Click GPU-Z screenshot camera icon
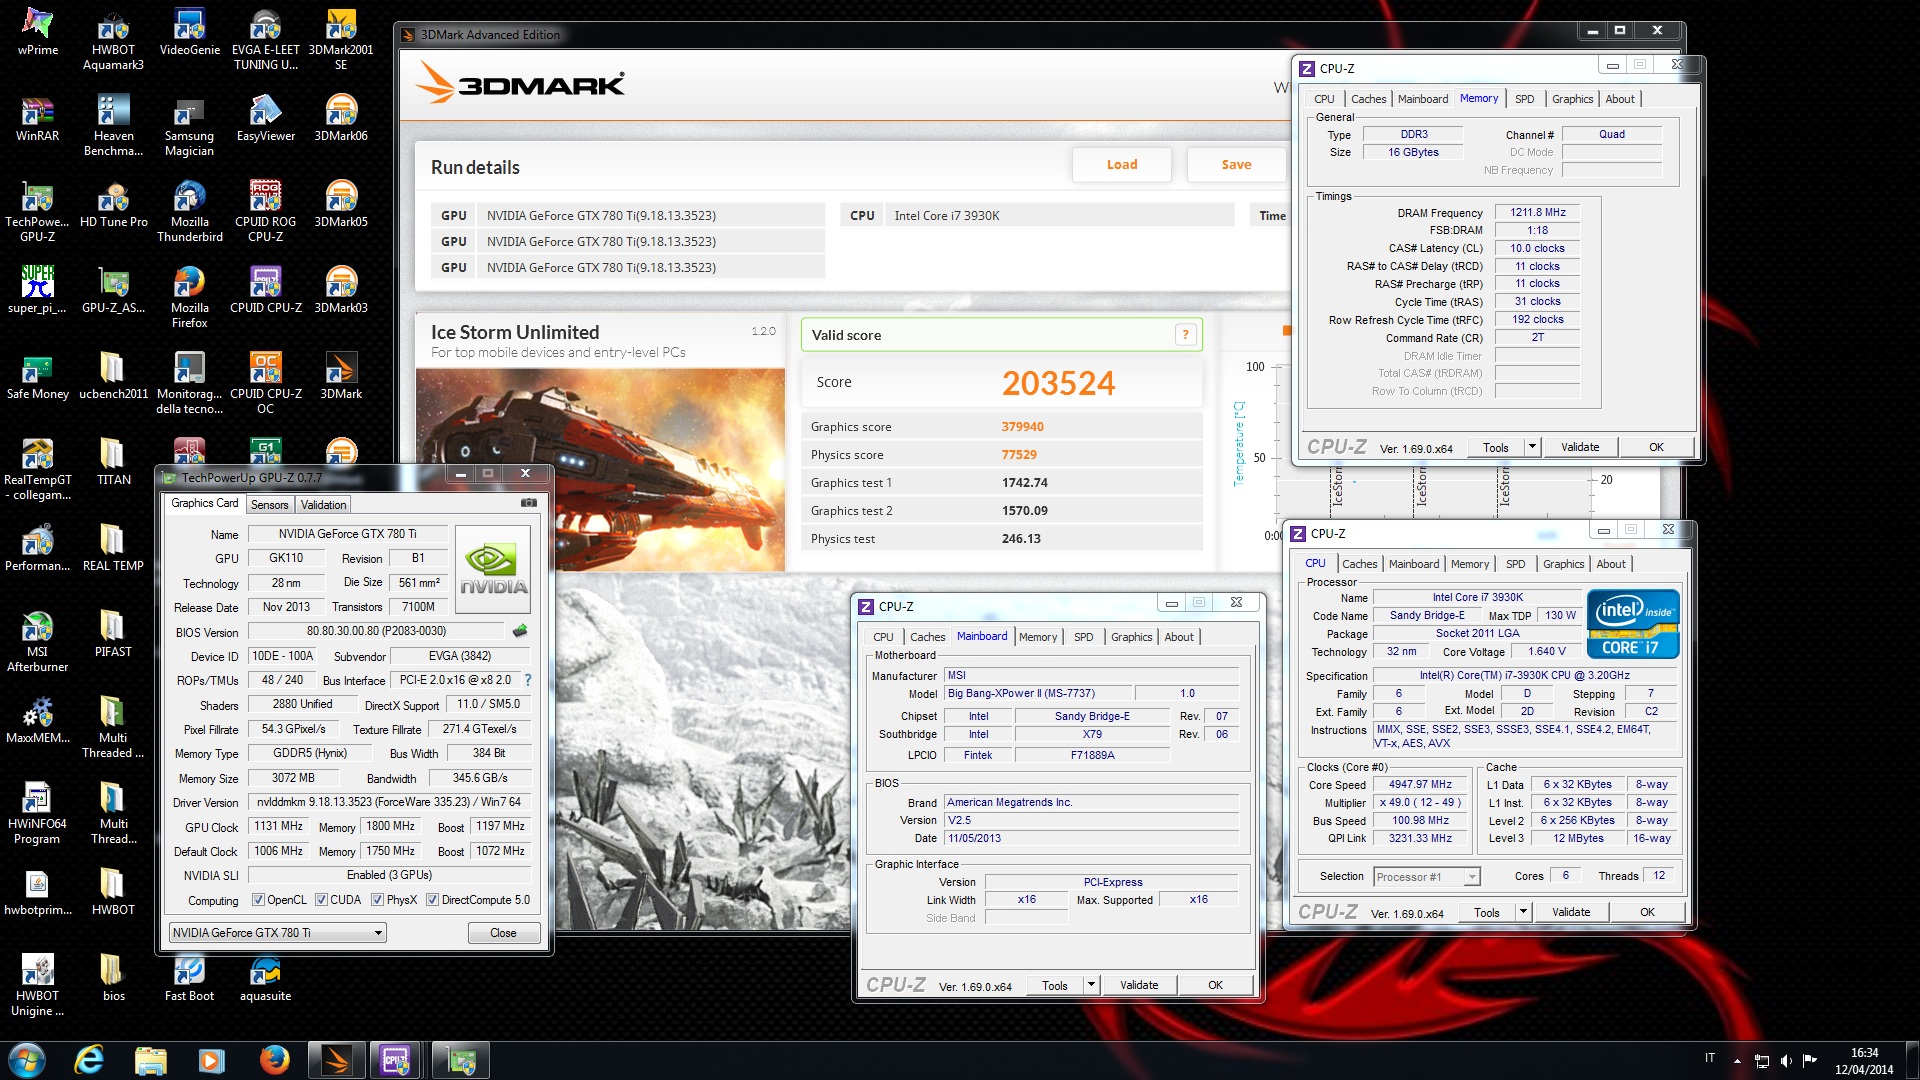Screen dimensions: 1920x1080 pos(529,503)
